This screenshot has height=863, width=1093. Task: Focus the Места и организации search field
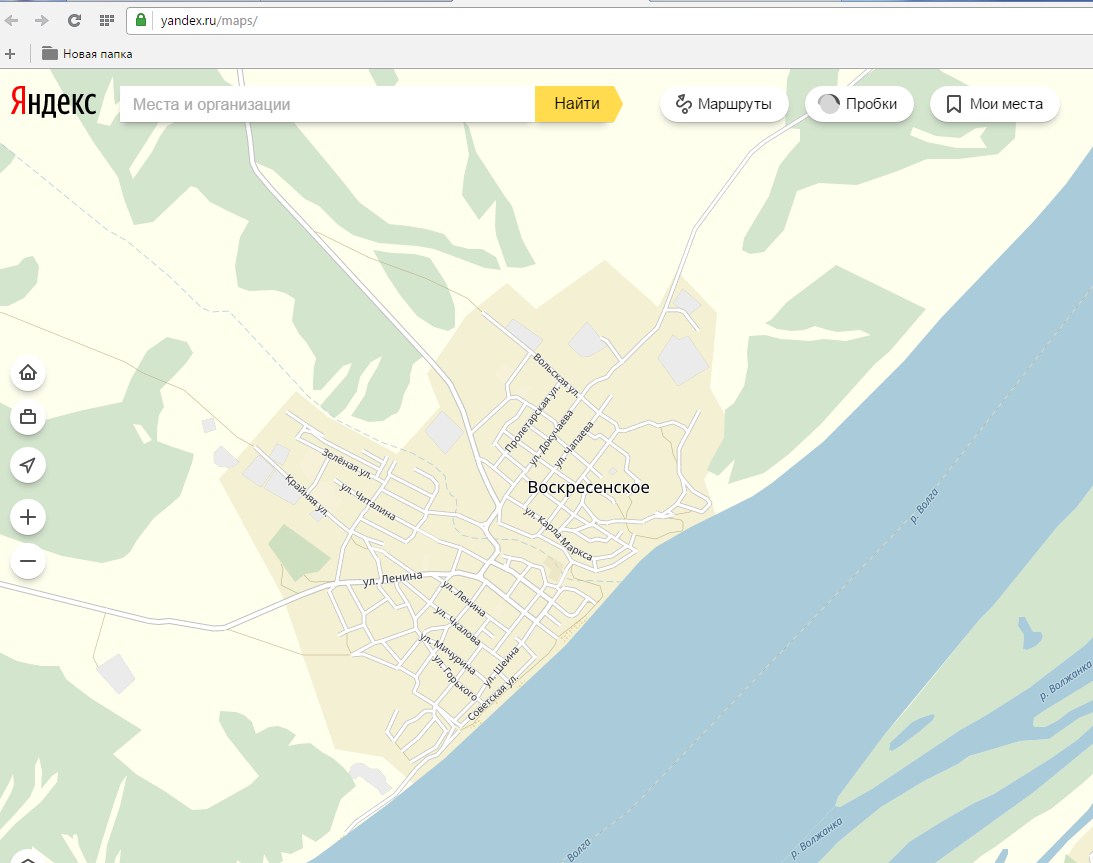327,104
